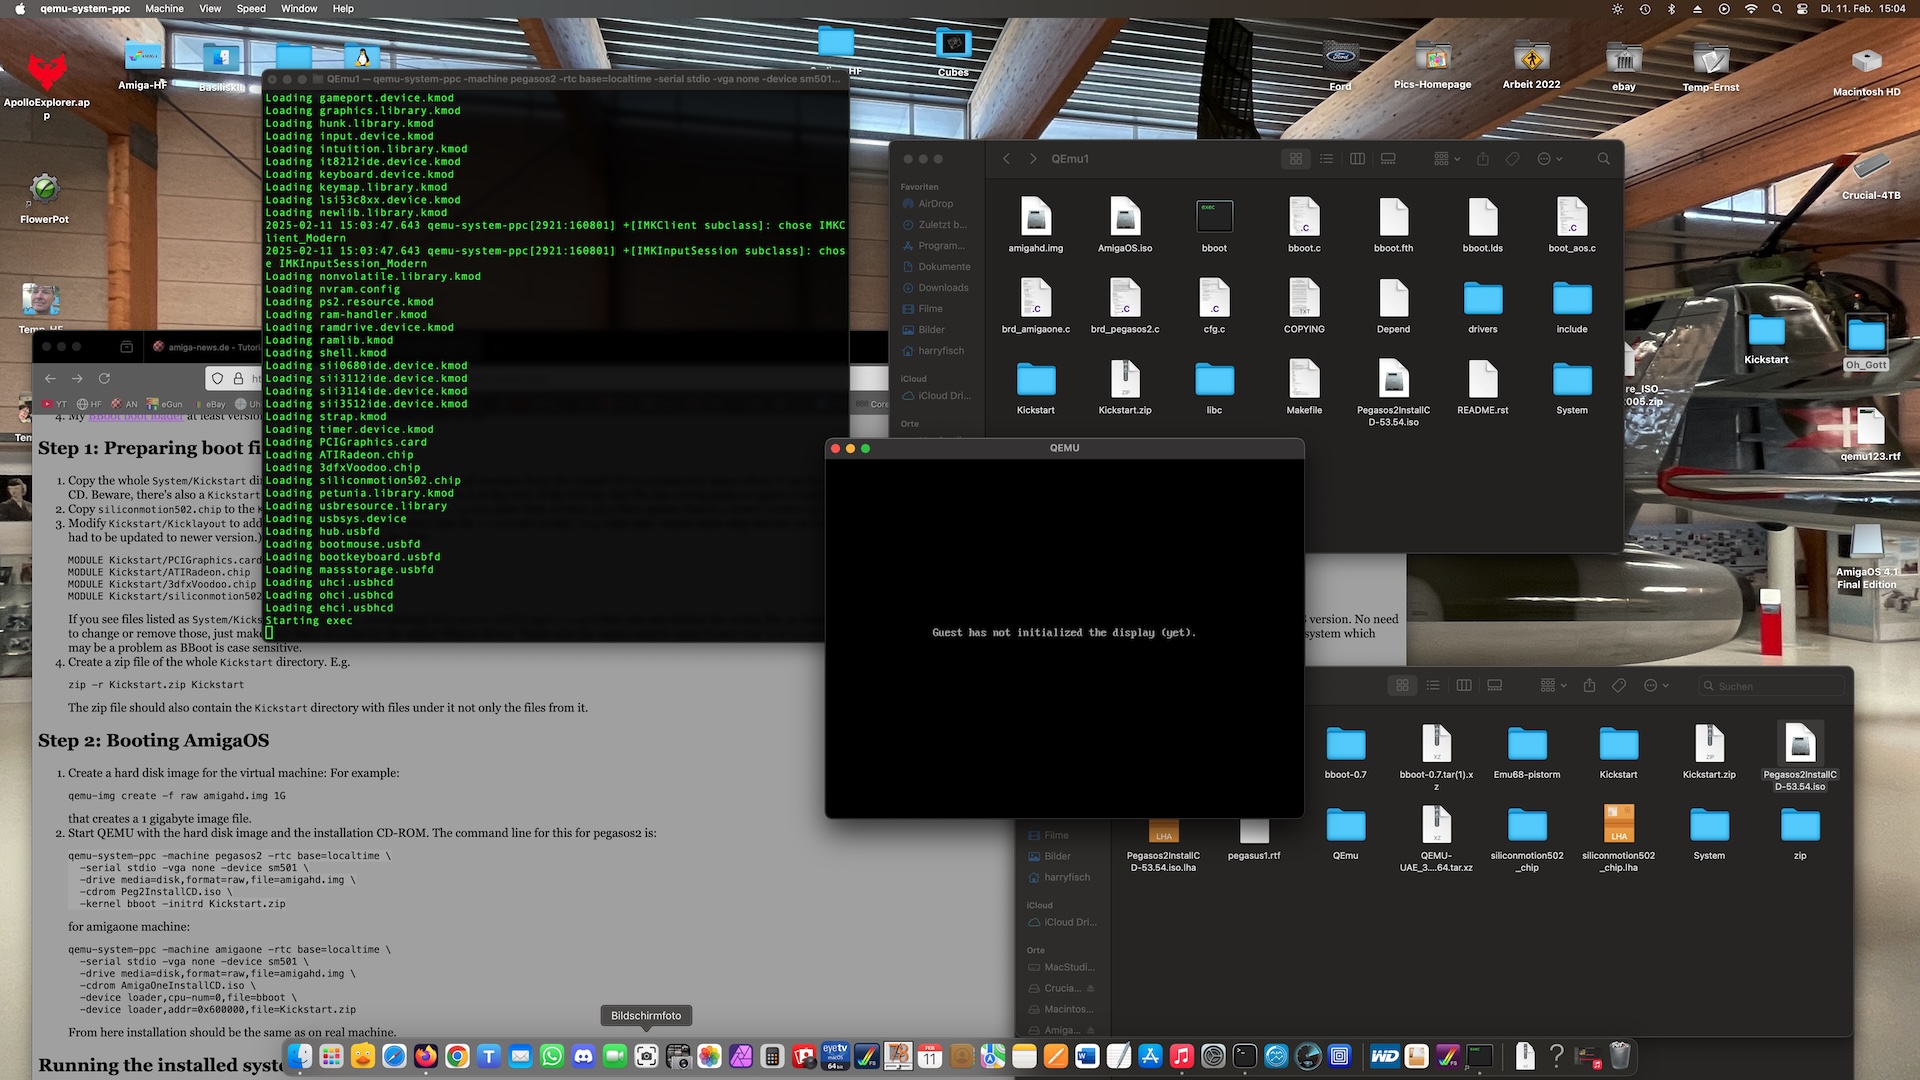The image size is (1920, 1080).
Task: Click Bluetooth icon in menu bar
Action: pos(1671,8)
